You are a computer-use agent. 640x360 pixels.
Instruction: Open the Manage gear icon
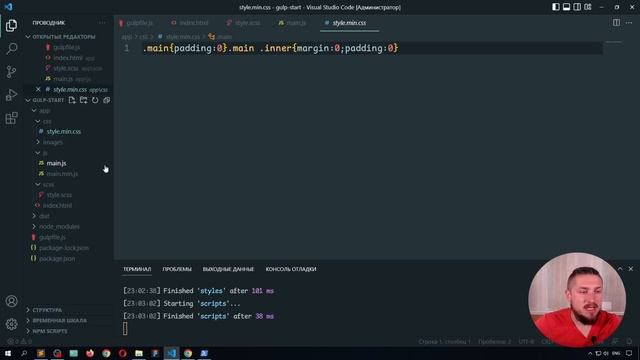(11, 324)
